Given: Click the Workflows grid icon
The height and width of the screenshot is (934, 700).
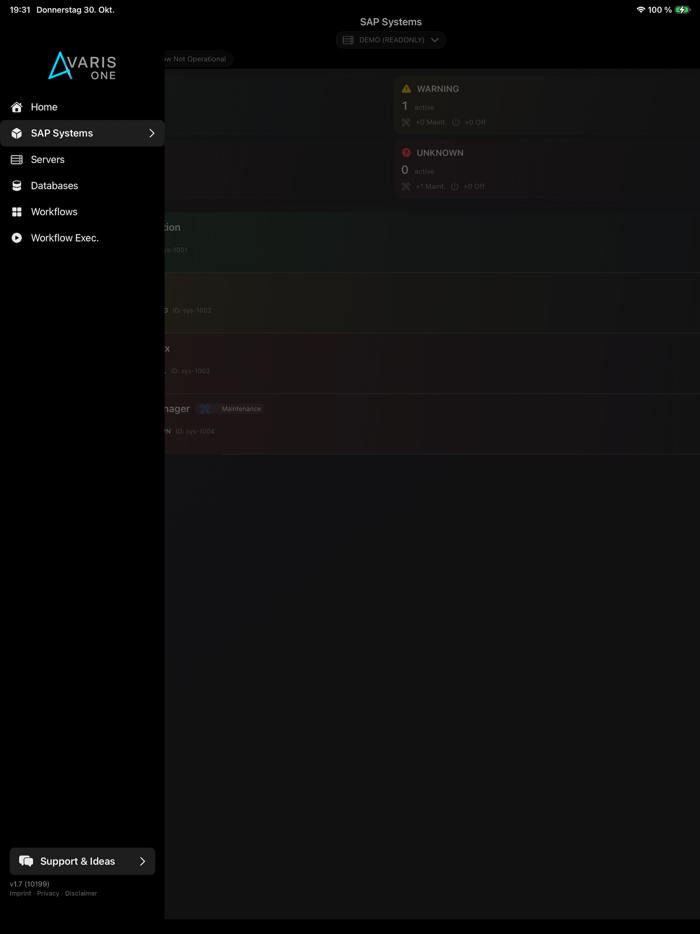Looking at the screenshot, I should [17, 212].
